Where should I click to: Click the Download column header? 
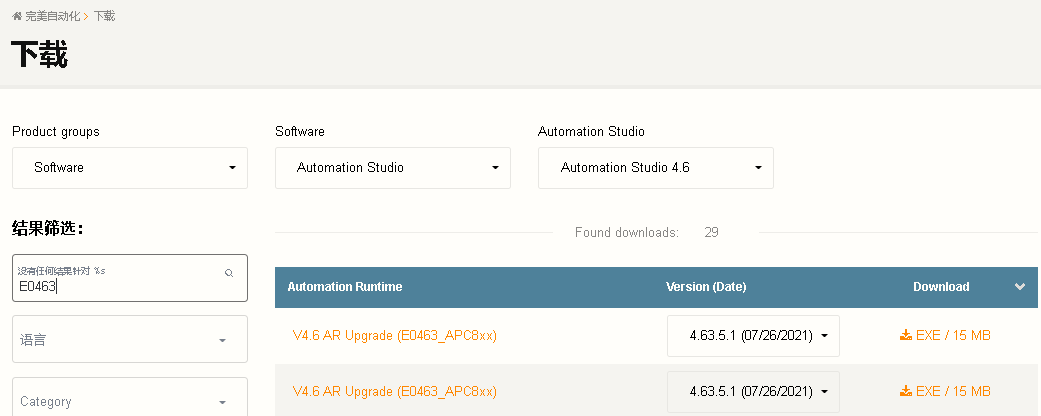tap(941, 287)
